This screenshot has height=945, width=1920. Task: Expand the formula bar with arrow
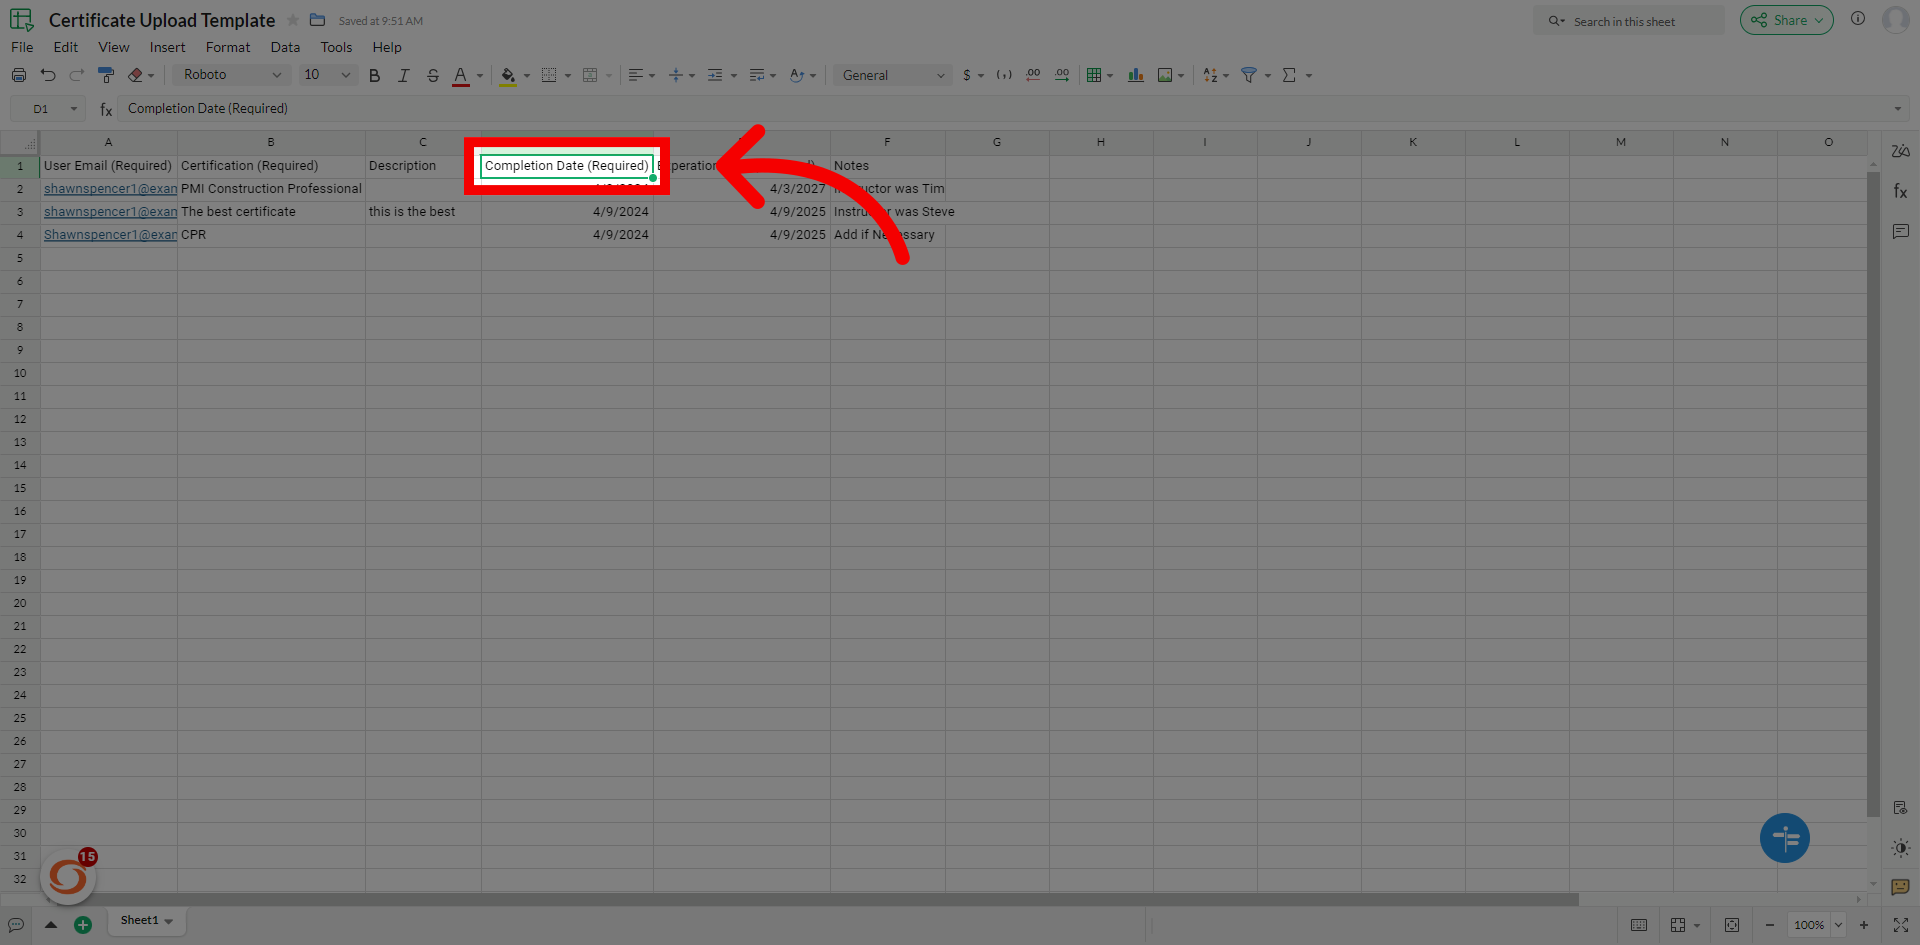tap(1898, 109)
